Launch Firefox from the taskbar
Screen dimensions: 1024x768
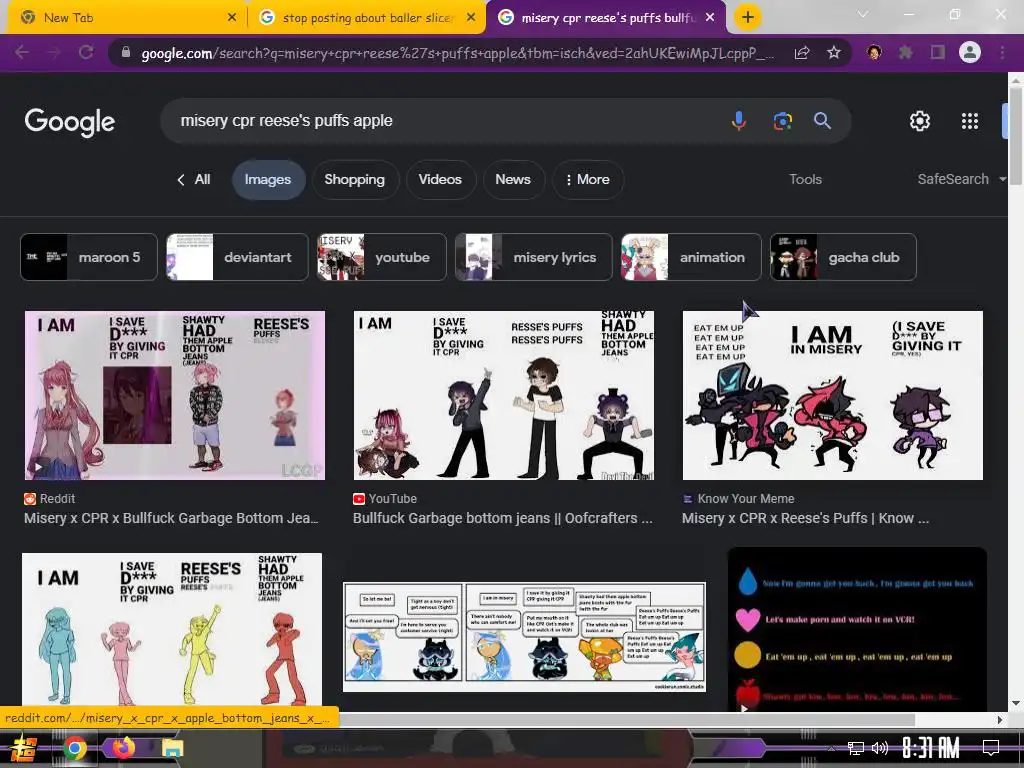(x=123, y=748)
